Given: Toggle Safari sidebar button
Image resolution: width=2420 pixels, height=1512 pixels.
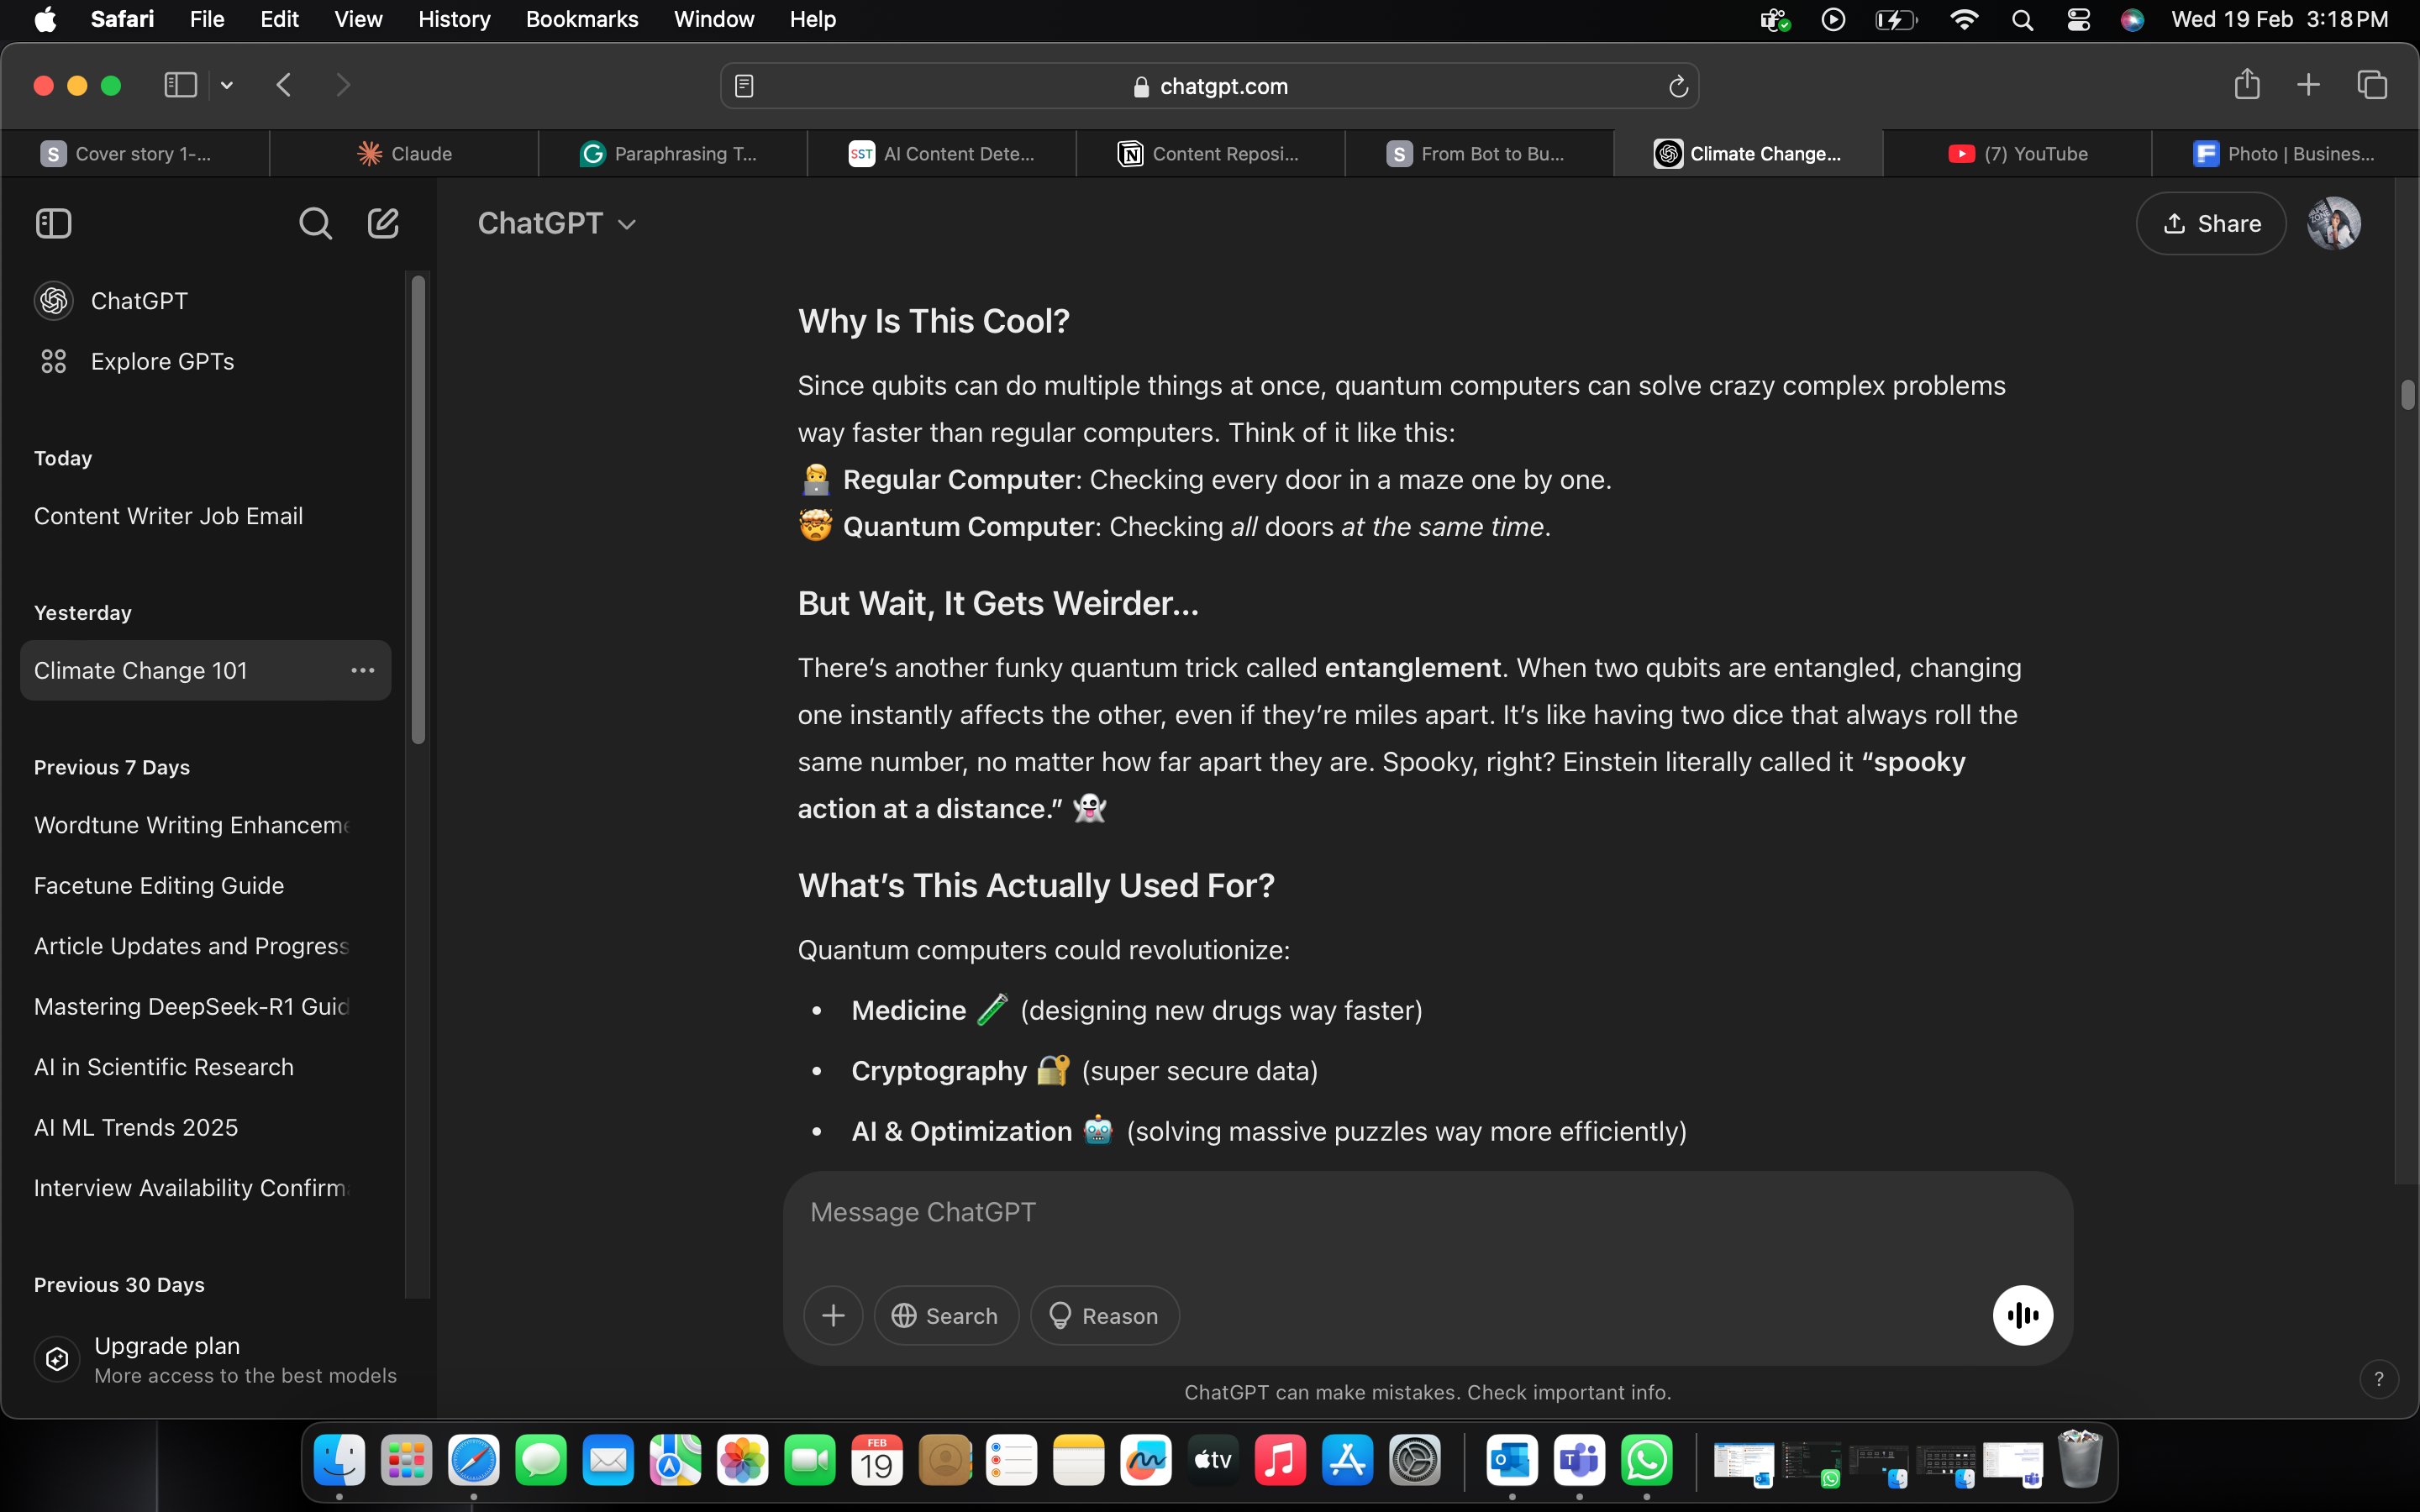Looking at the screenshot, I should (x=180, y=85).
